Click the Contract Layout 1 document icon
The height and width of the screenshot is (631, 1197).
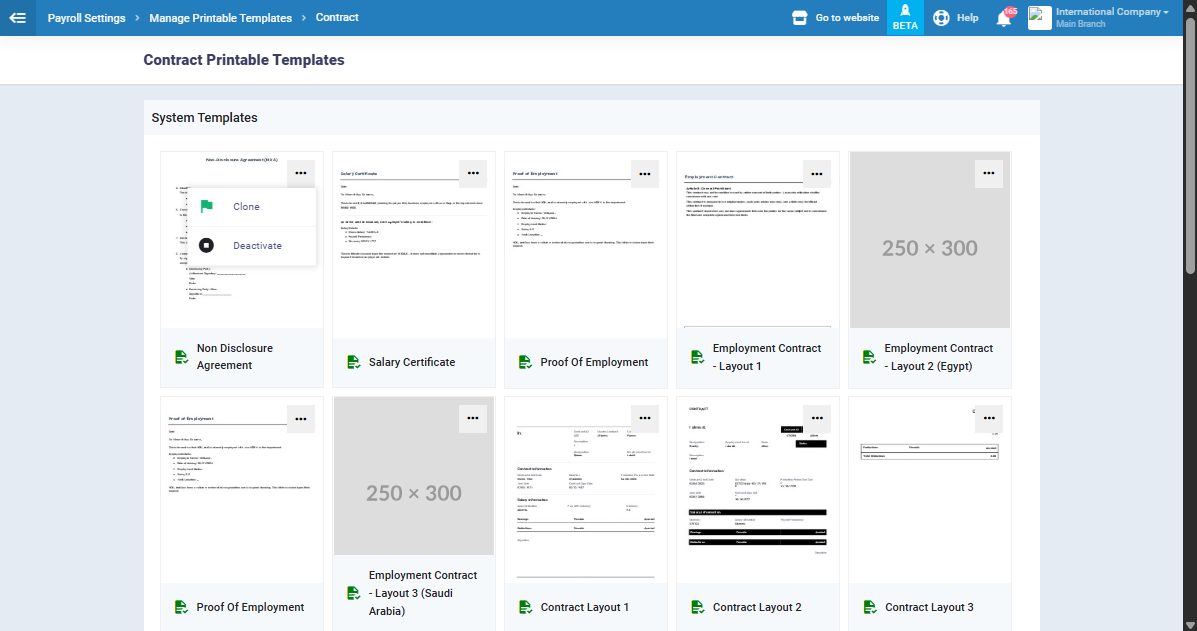[x=526, y=607]
